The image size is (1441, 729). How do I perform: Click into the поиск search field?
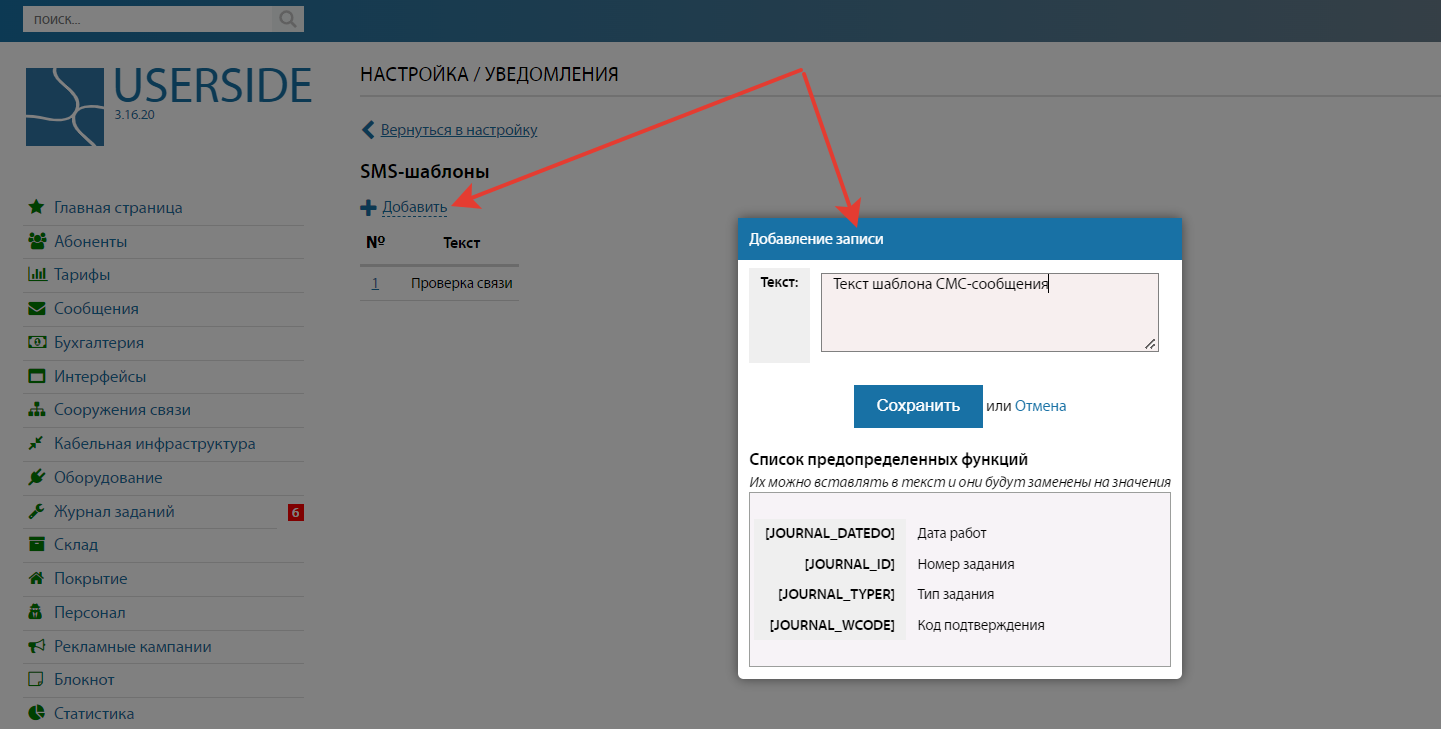148,19
